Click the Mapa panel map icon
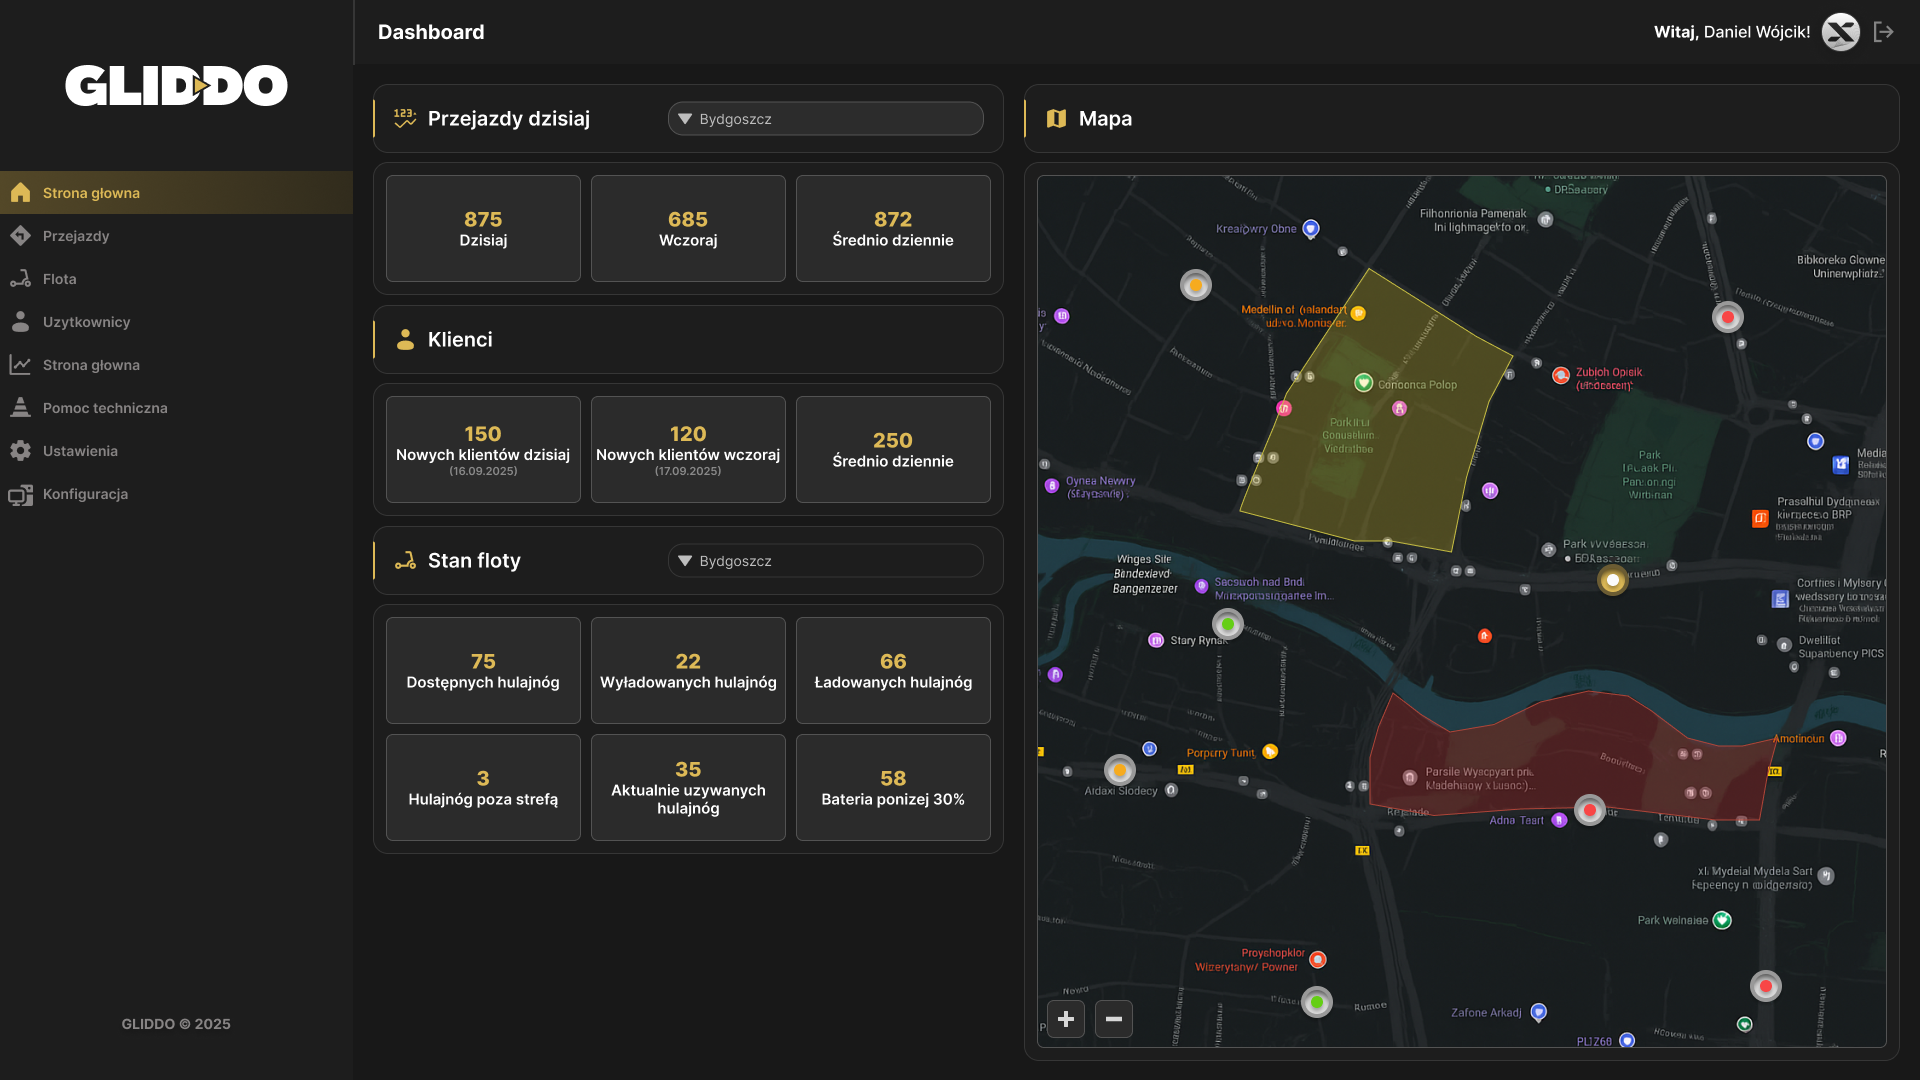Viewport: 1920px width, 1080px height. click(x=1056, y=119)
